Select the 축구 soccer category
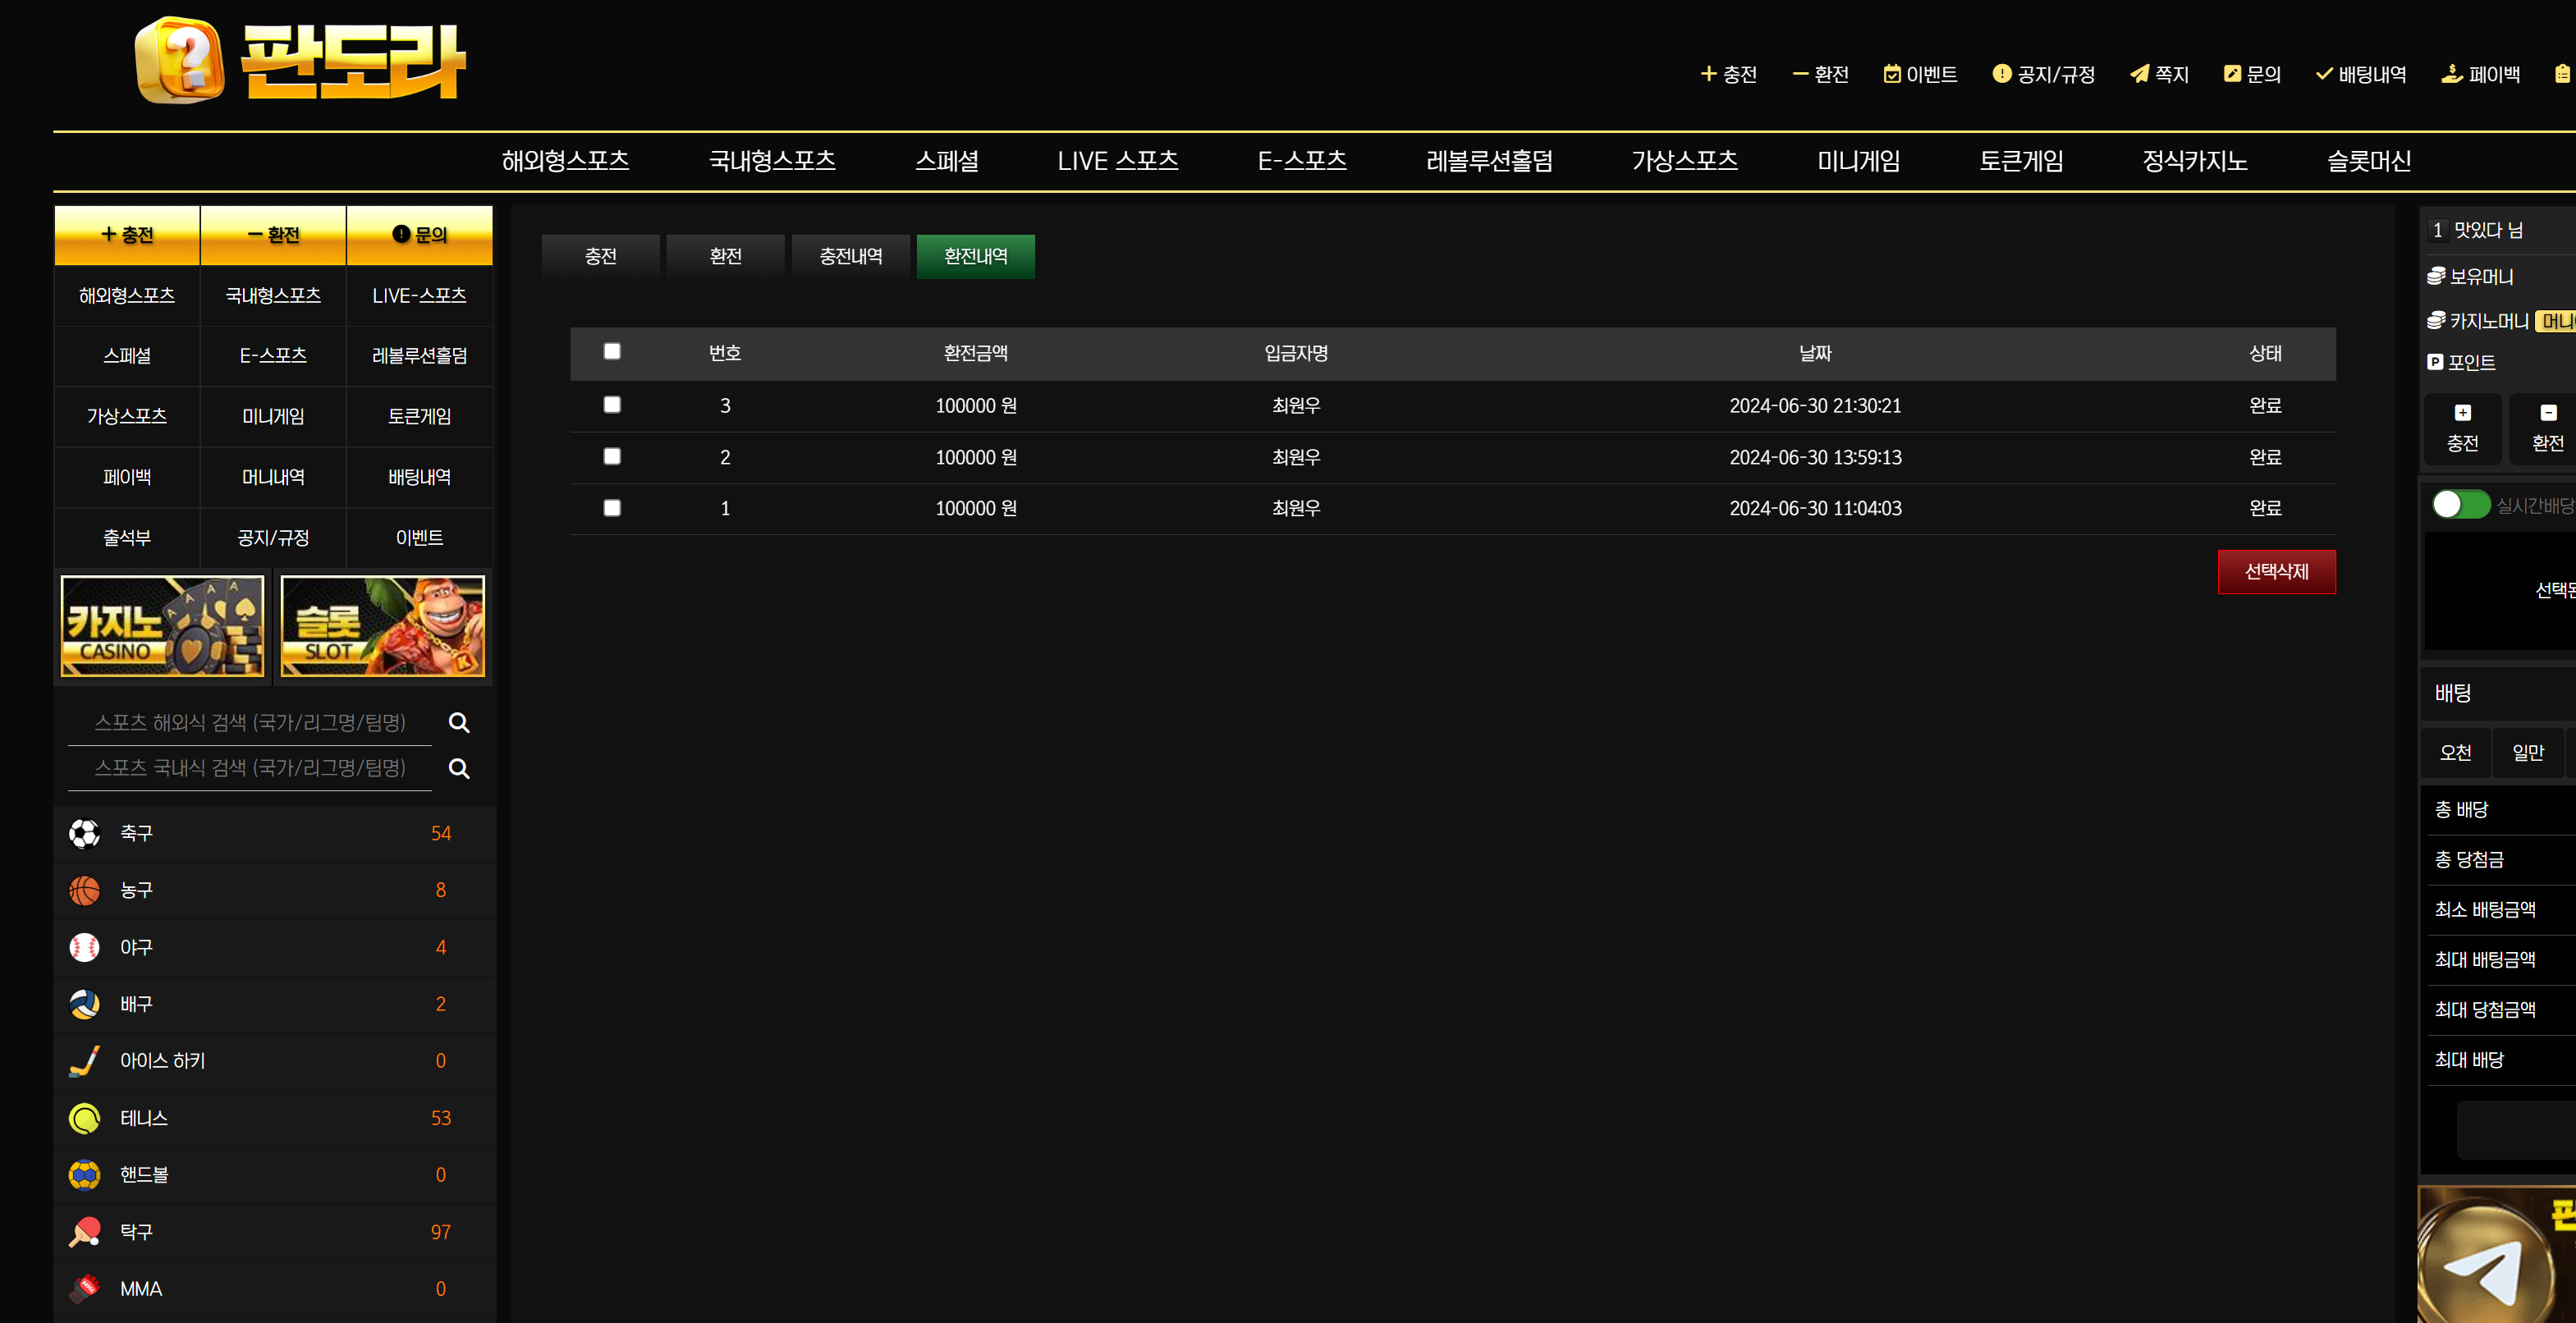Image resolution: width=2576 pixels, height=1323 pixels. [136, 833]
